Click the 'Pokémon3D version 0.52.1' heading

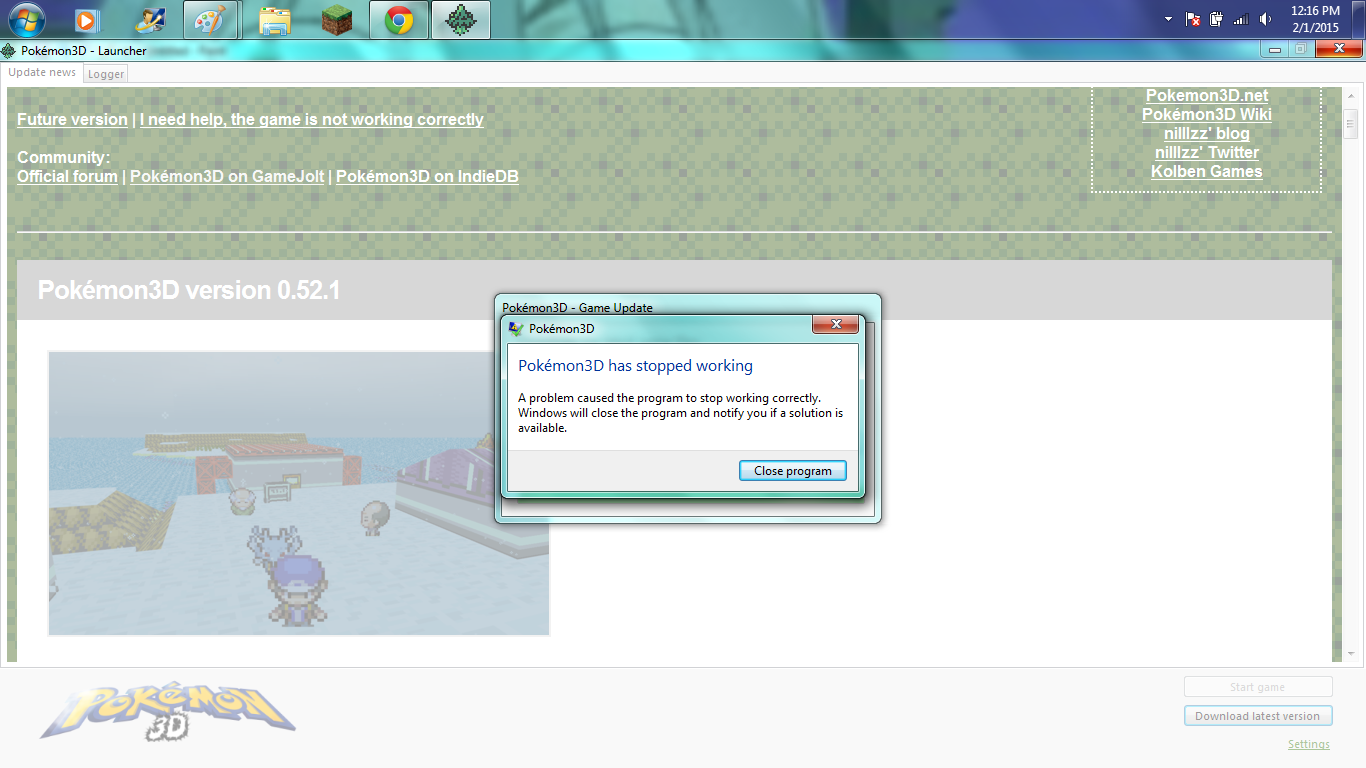coord(189,290)
